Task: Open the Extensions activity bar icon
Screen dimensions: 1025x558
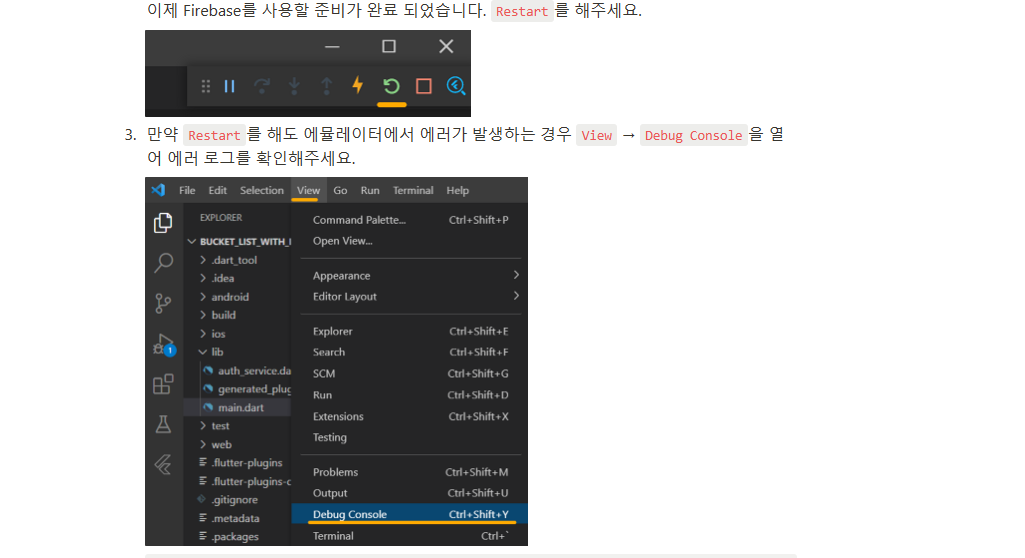Action: 163,384
